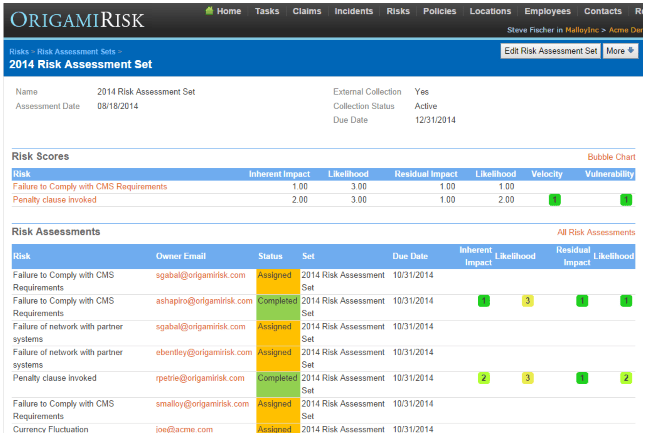Click green Inherent Impact 1 badge in ashapiro row
The image size is (646, 436).
[x=484, y=301]
